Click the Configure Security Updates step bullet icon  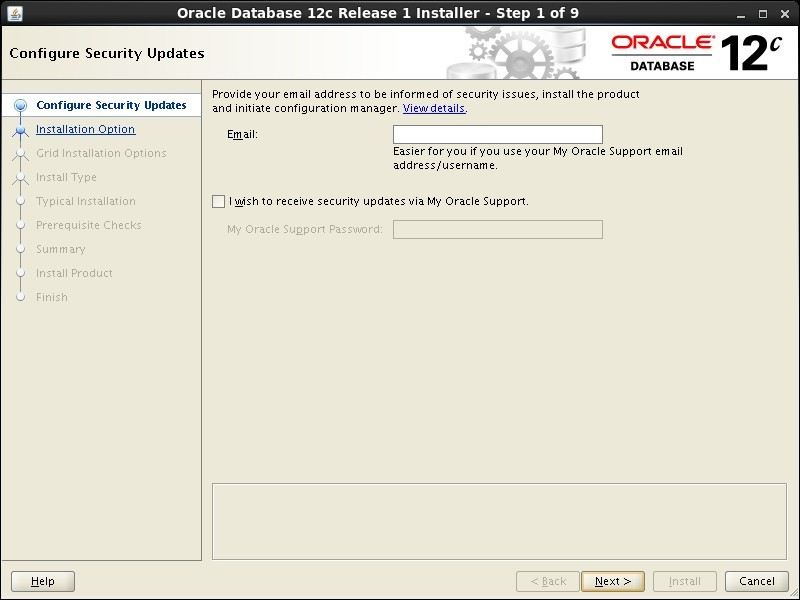[20, 106]
